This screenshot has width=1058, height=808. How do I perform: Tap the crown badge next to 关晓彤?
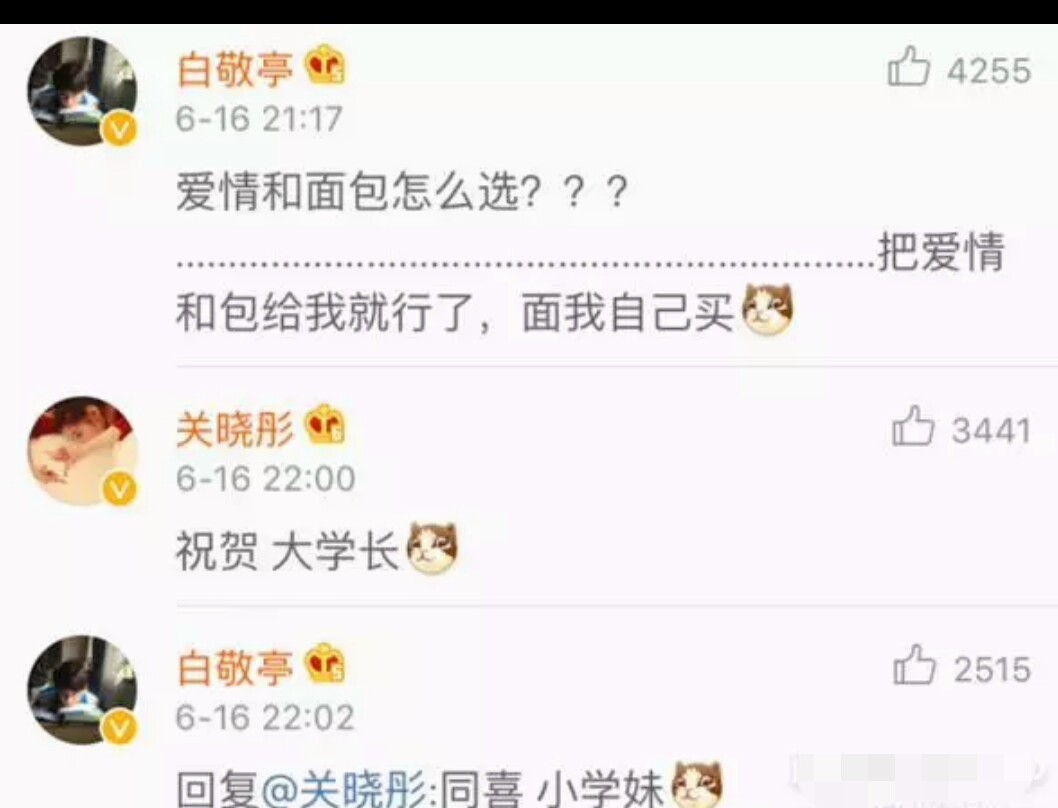[x=325, y=425]
